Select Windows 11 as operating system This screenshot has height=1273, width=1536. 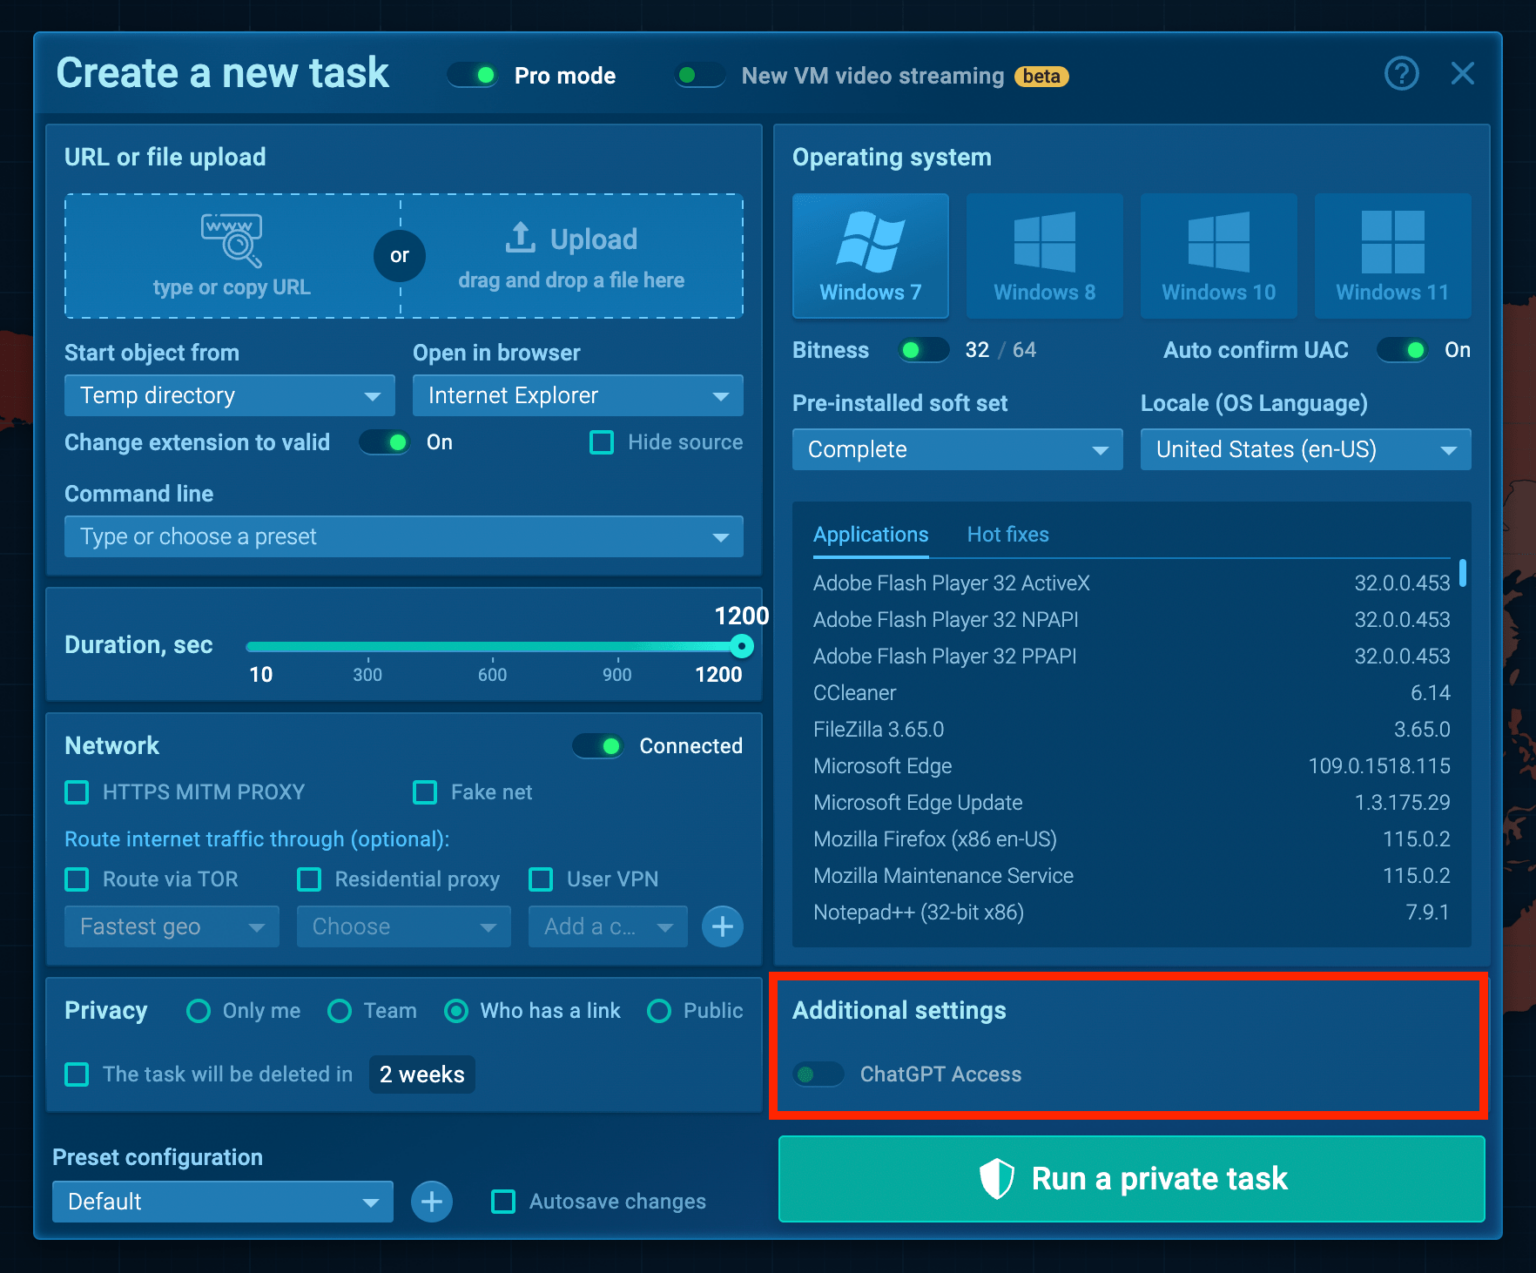pos(1392,255)
